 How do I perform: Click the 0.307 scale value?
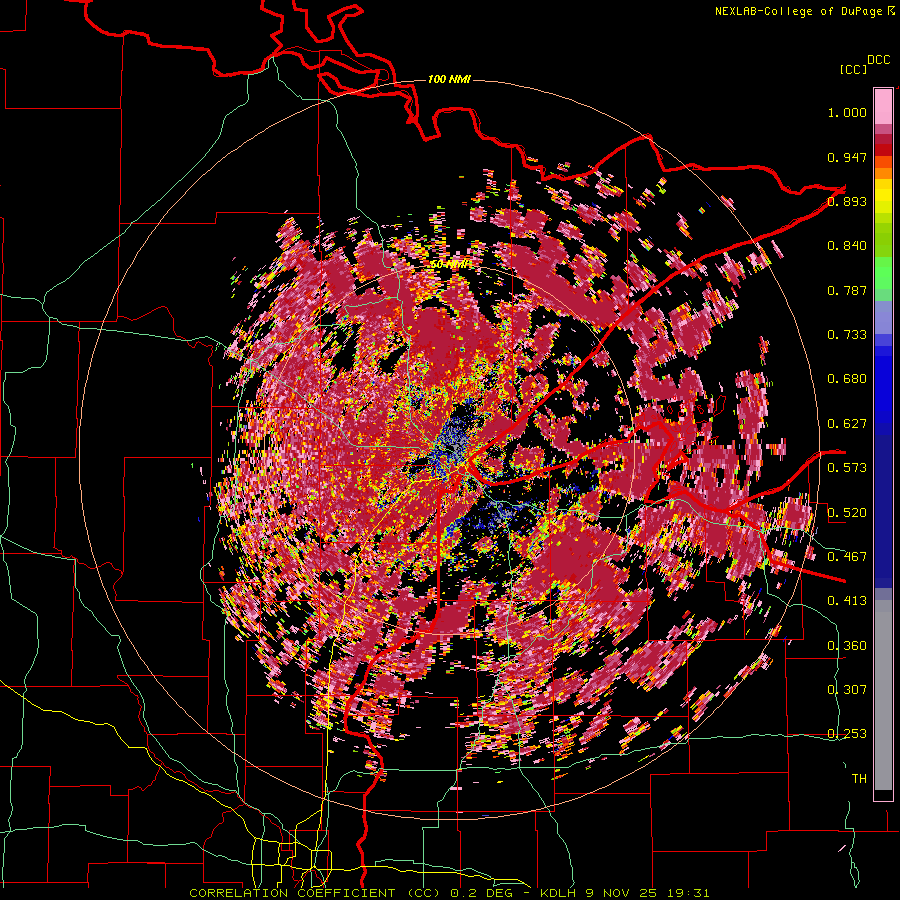(x=847, y=690)
